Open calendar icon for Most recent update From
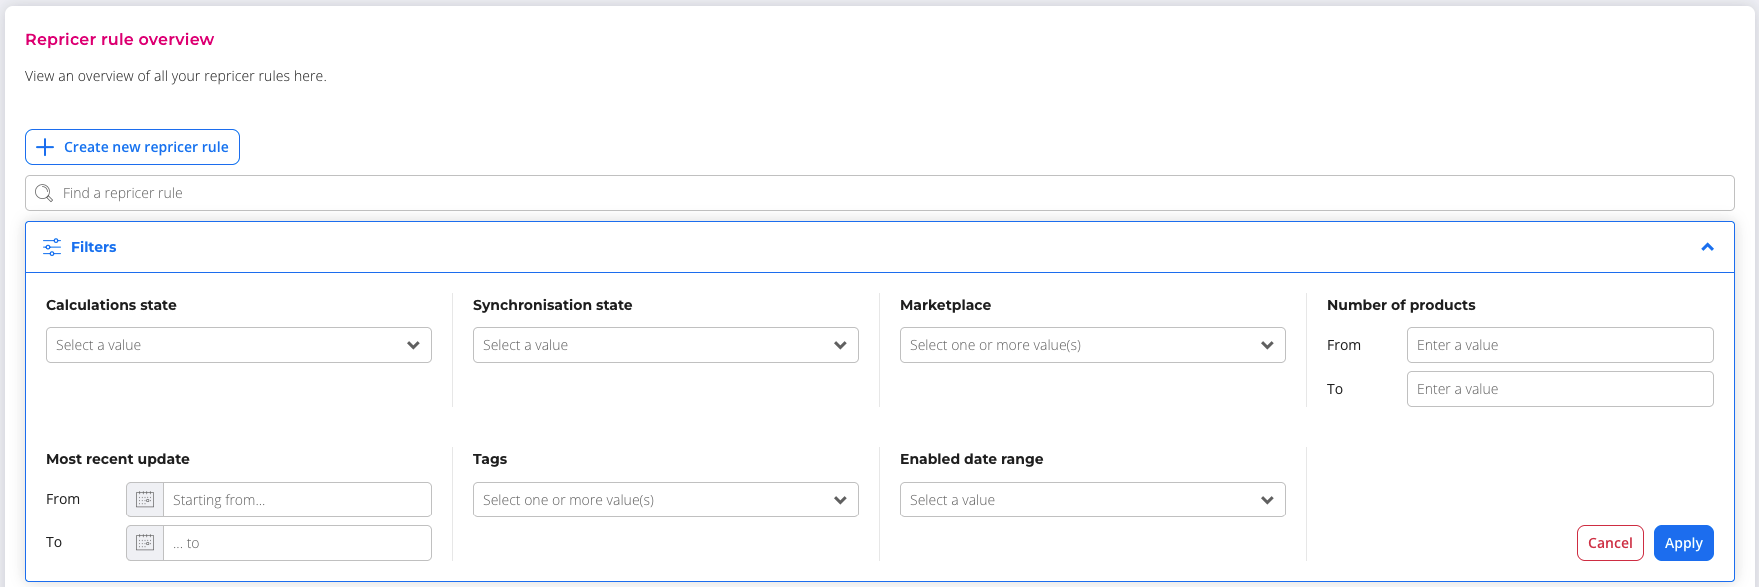The height and width of the screenshot is (587, 1759). tap(145, 500)
